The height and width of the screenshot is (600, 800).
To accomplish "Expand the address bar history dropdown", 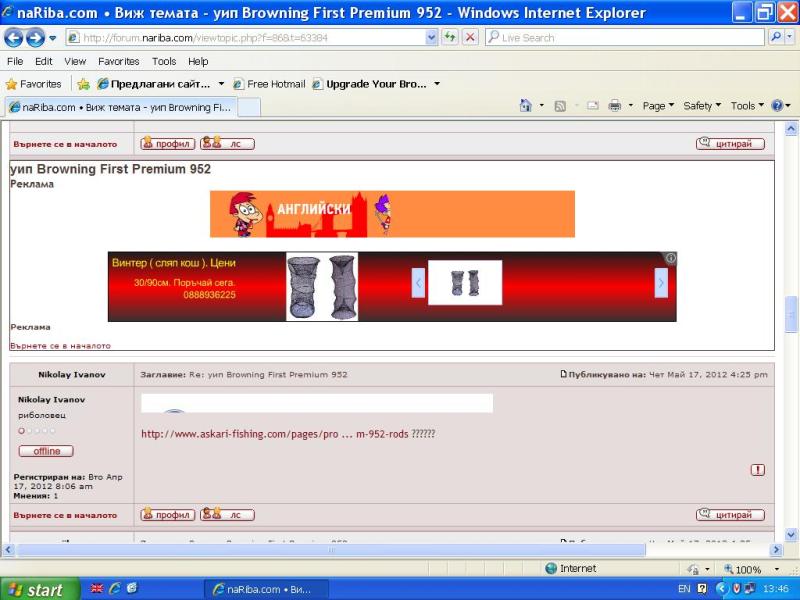I will [x=431, y=37].
